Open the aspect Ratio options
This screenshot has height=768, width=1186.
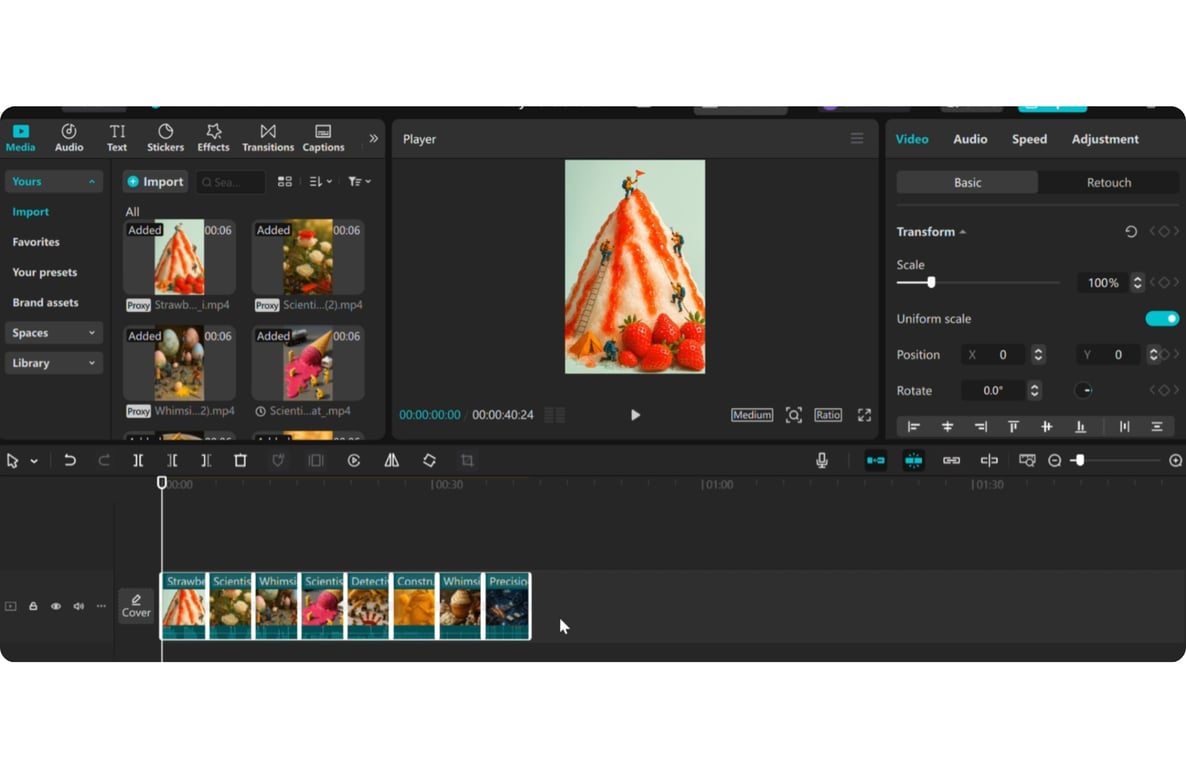tap(828, 415)
